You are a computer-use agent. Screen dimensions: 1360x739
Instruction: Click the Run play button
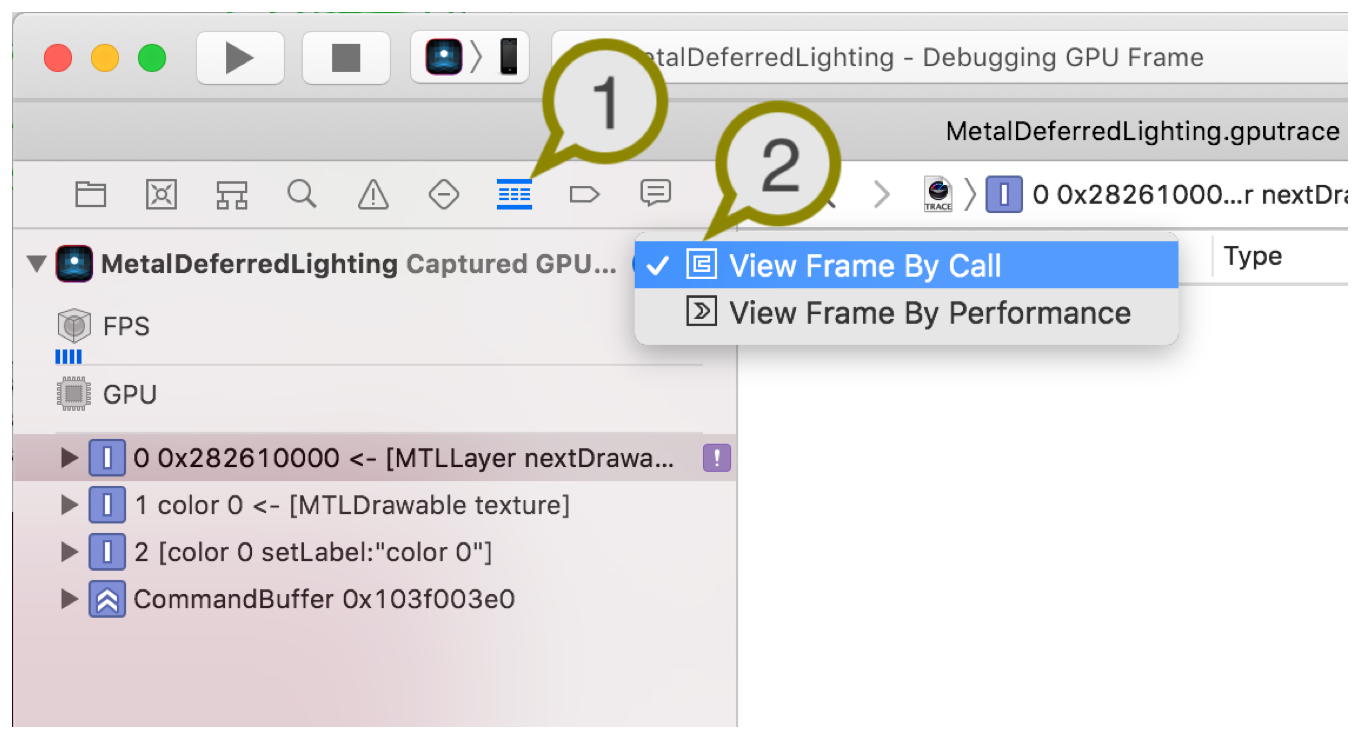240,58
